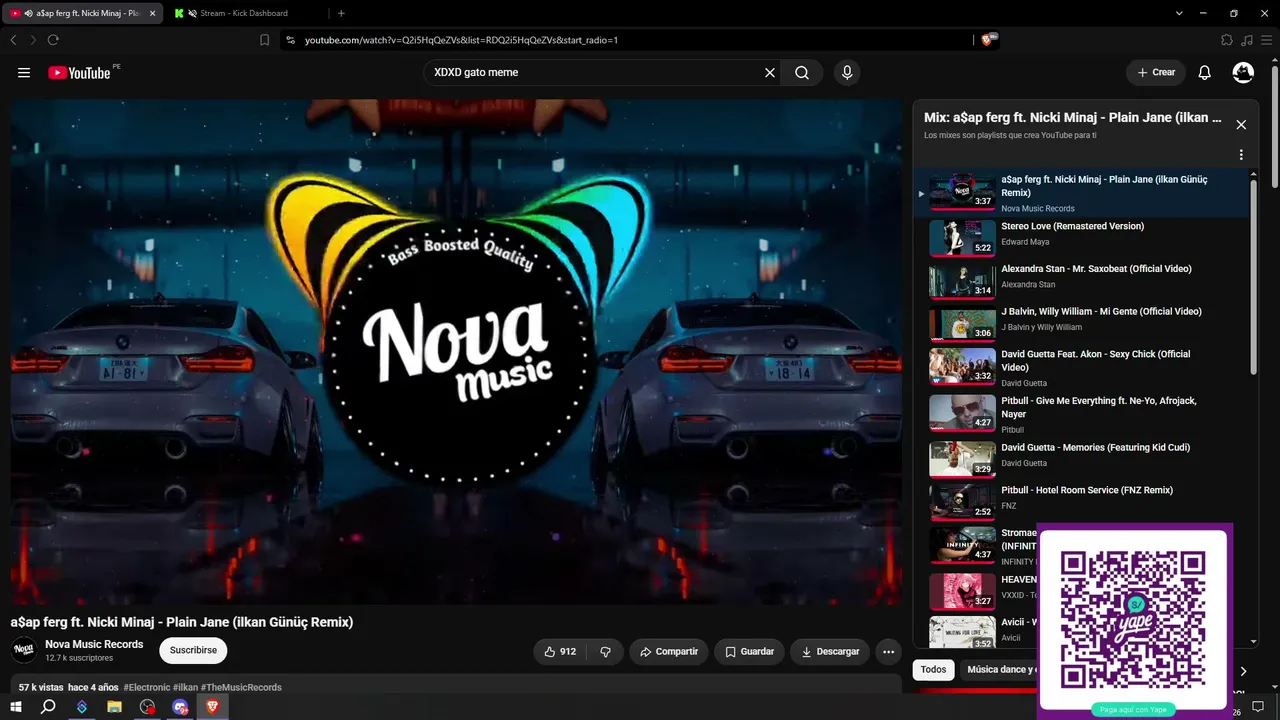
Task: Open the Brave main menu
Action: pos(1267,40)
